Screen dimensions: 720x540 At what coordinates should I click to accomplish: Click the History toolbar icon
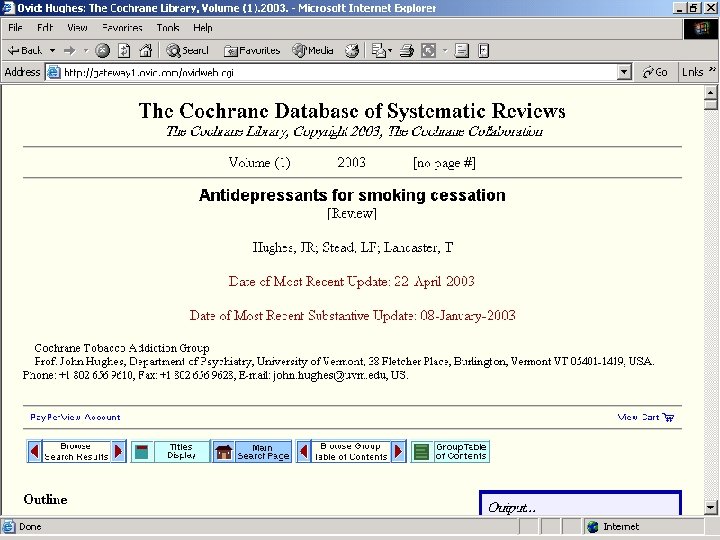point(352,51)
